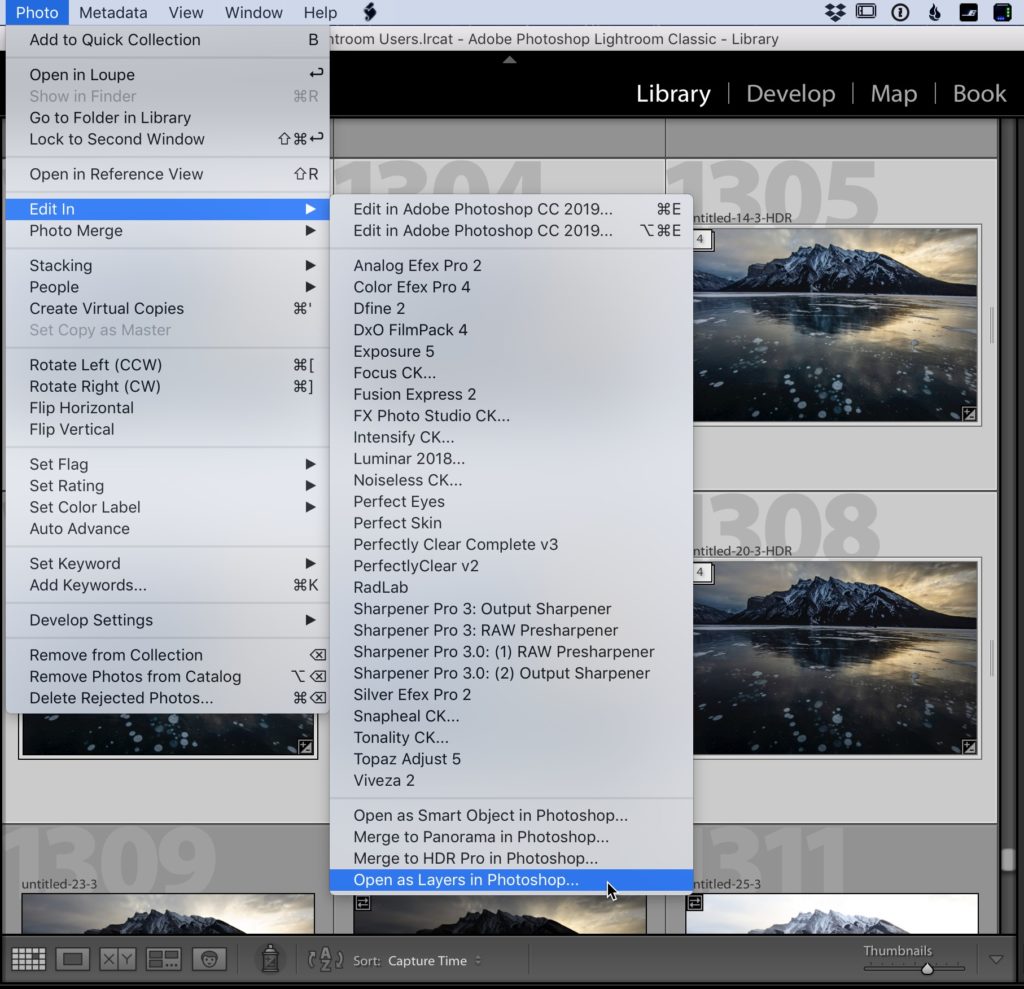Expand the Set Rating submenu
The image size is (1024, 989).
167,485
